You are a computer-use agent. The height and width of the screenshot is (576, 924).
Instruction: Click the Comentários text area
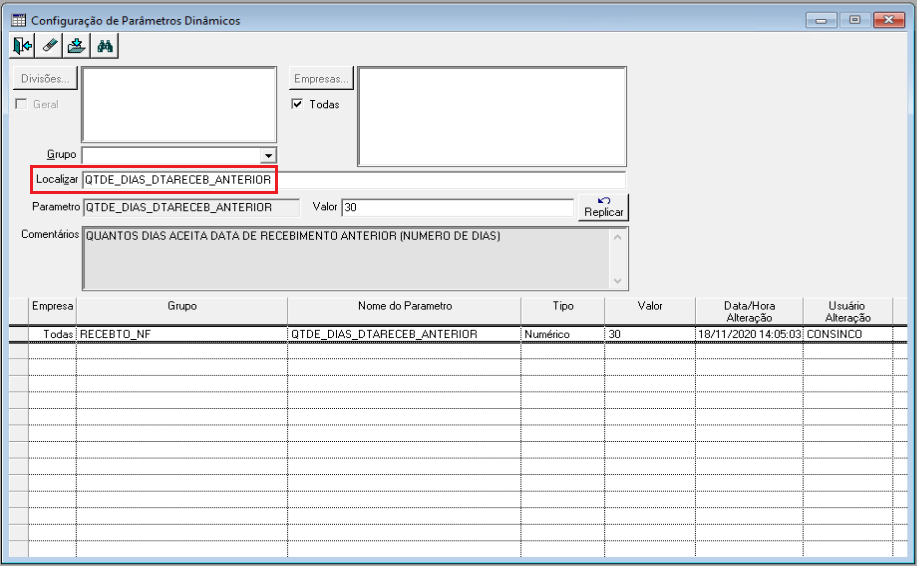346,259
